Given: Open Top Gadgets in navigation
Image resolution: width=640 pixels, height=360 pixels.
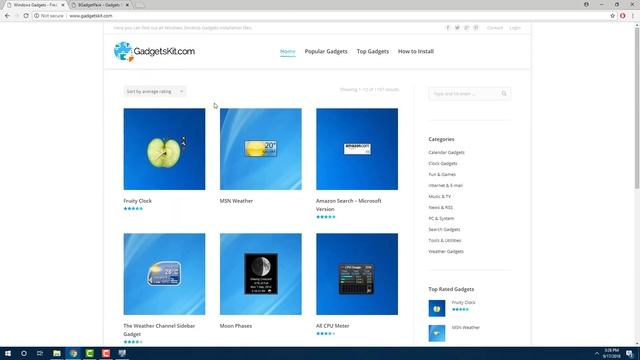Looking at the screenshot, I should pyautogui.click(x=373, y=51).
